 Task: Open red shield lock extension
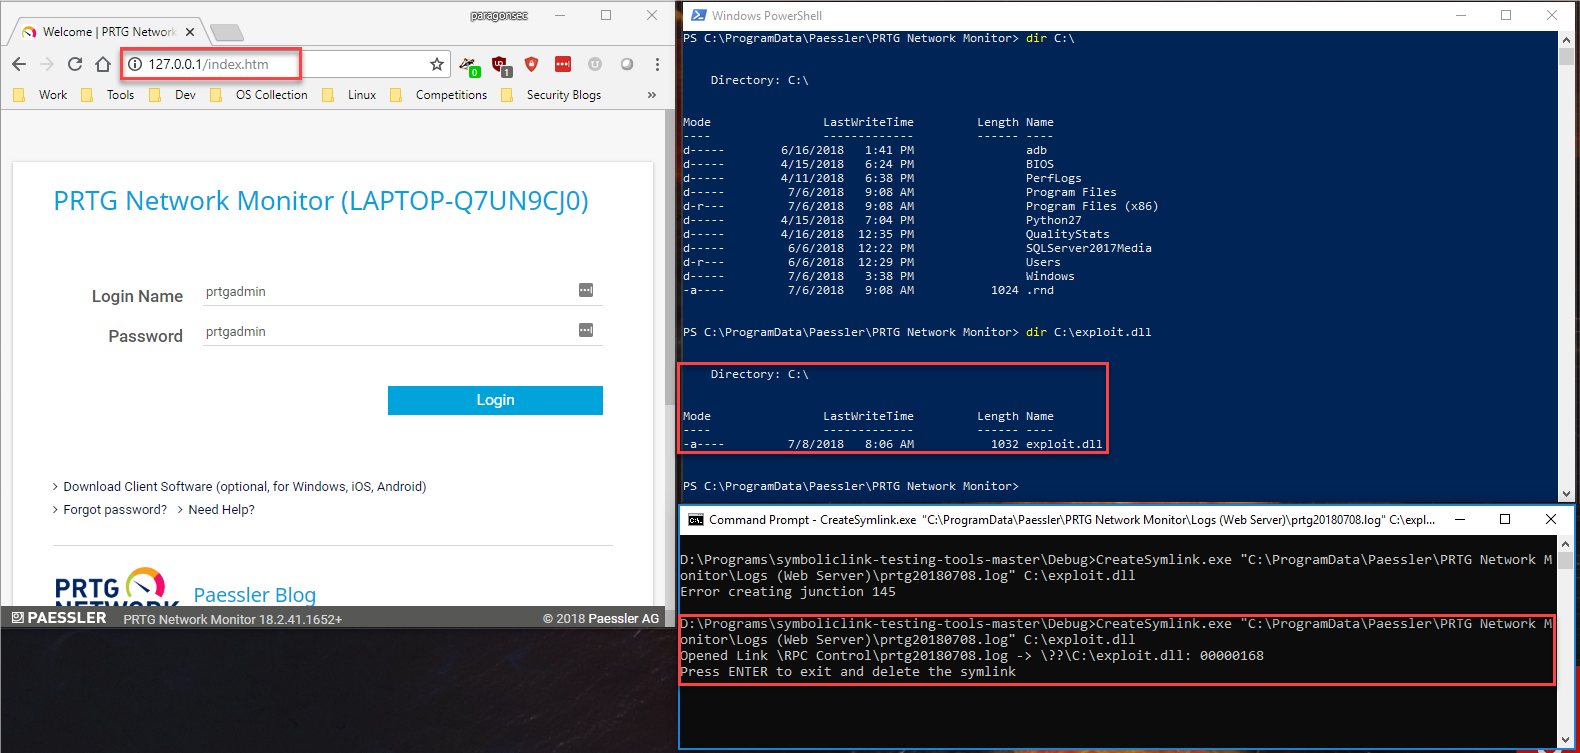[532, 64]
